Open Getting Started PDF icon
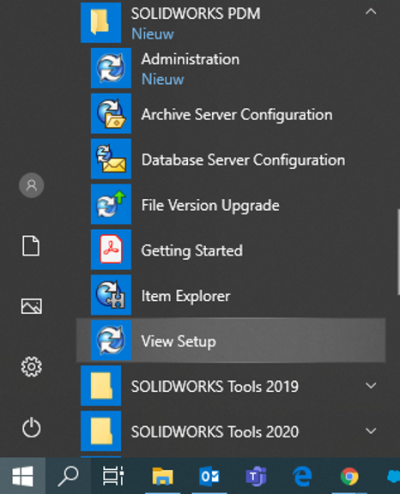 pos(111,249)
